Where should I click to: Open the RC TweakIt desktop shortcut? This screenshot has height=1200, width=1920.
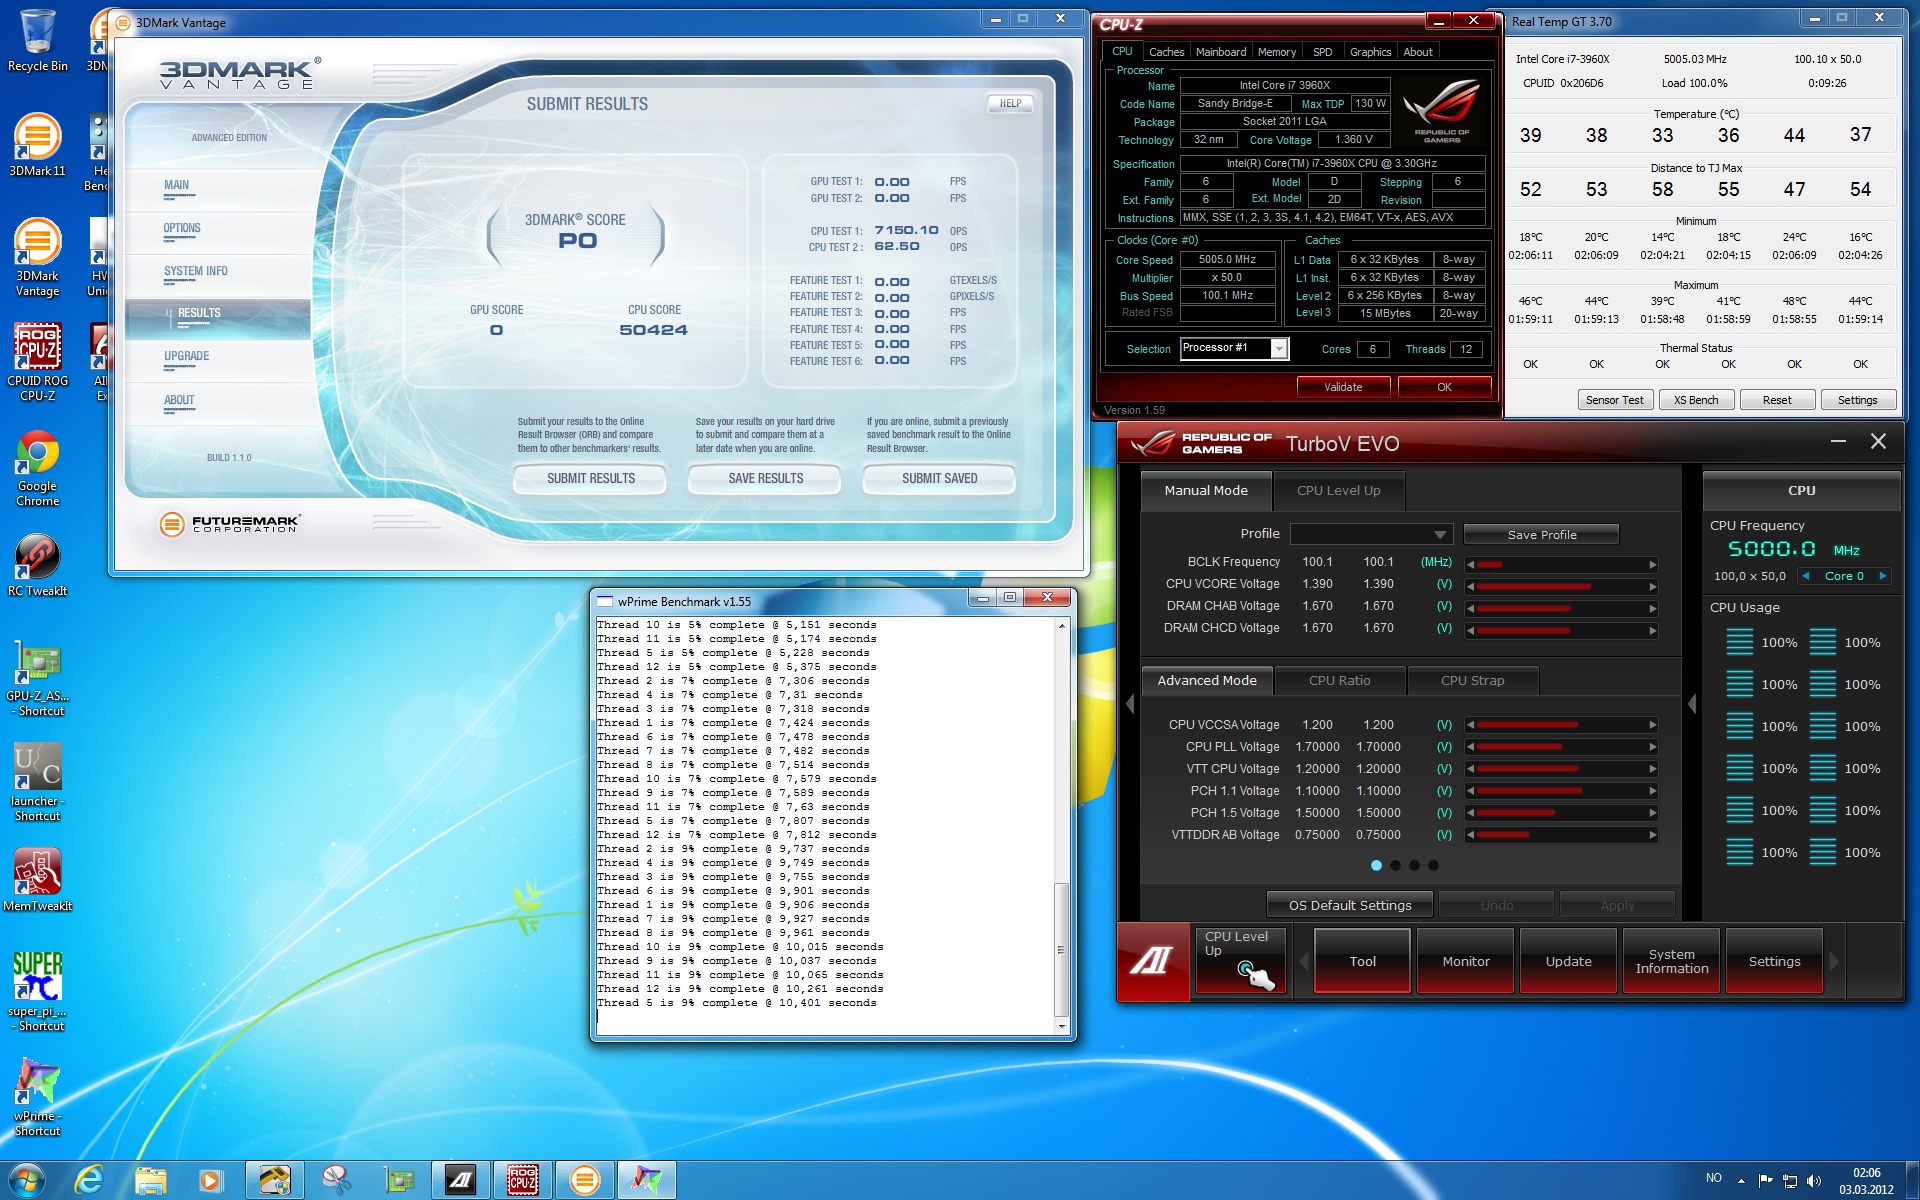37,565
